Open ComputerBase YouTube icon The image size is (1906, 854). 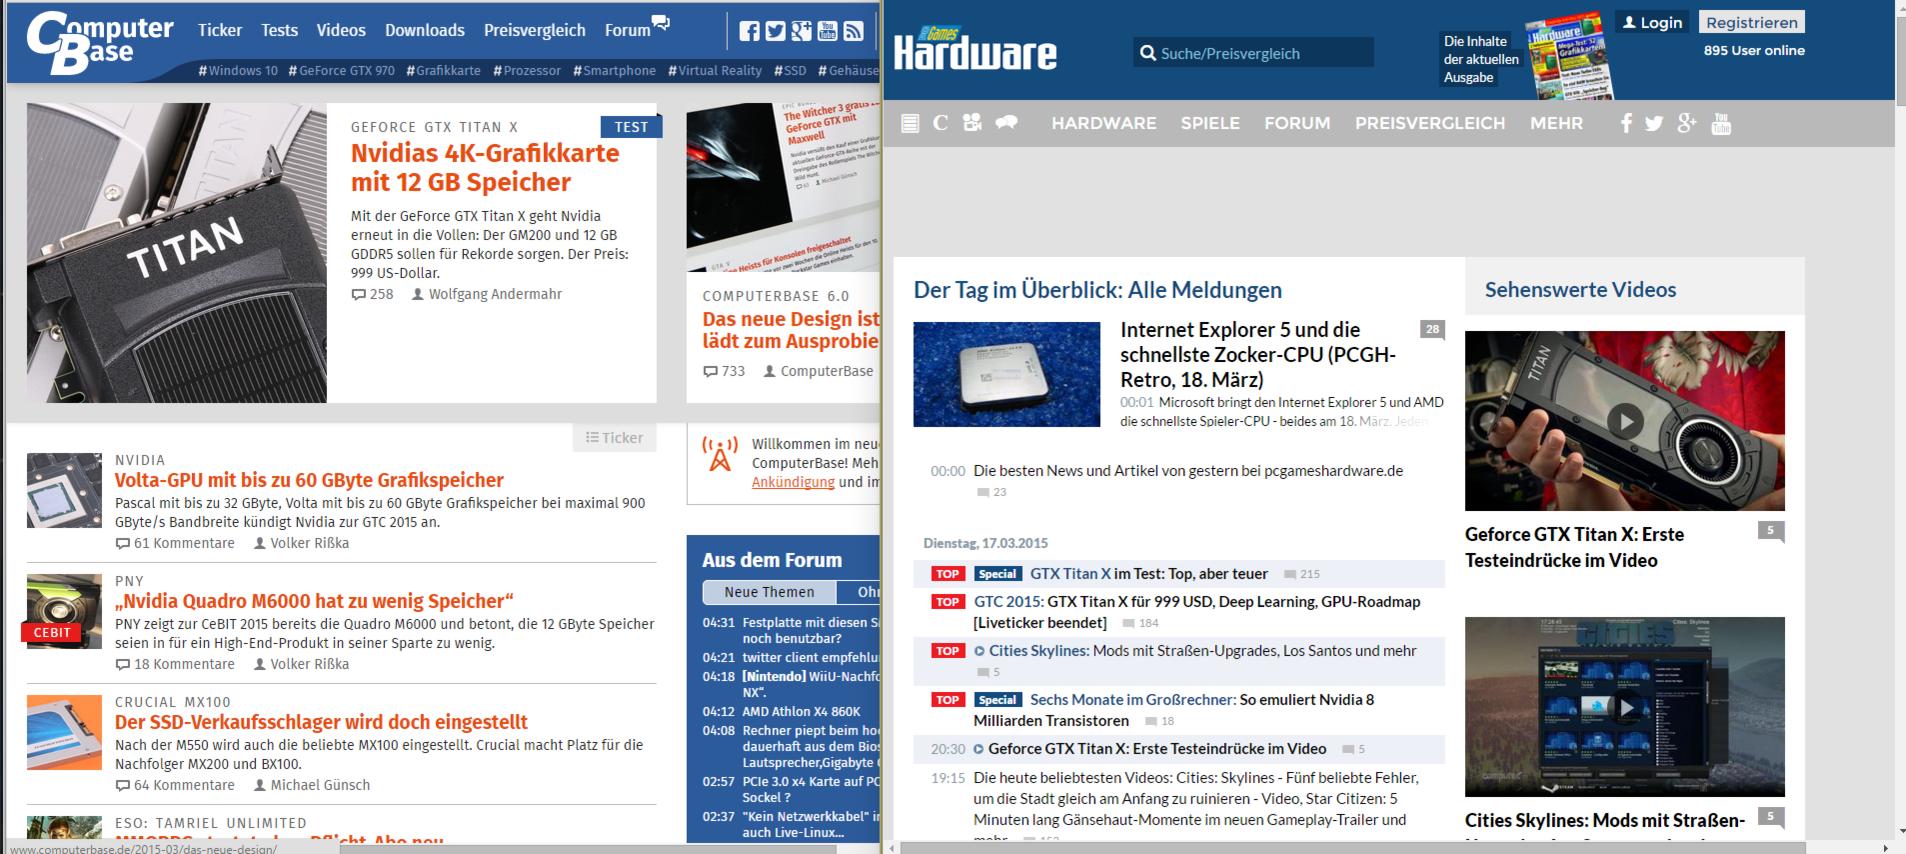pos(827,31)
